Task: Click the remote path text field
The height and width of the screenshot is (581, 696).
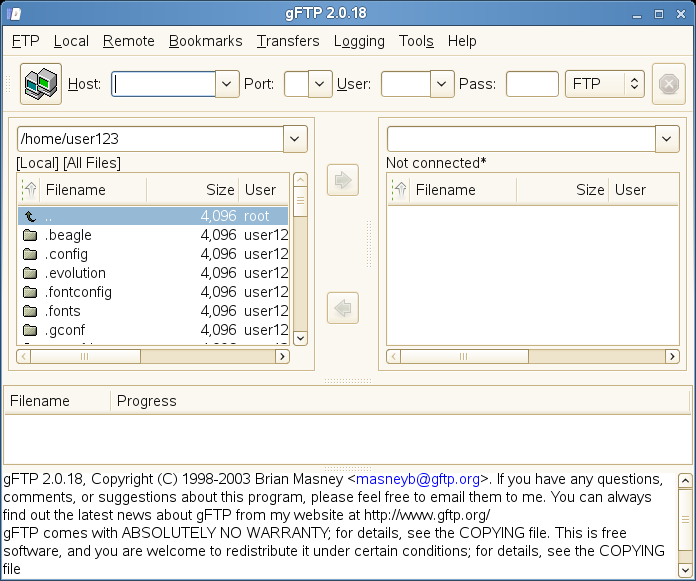Action: [522, 139]
